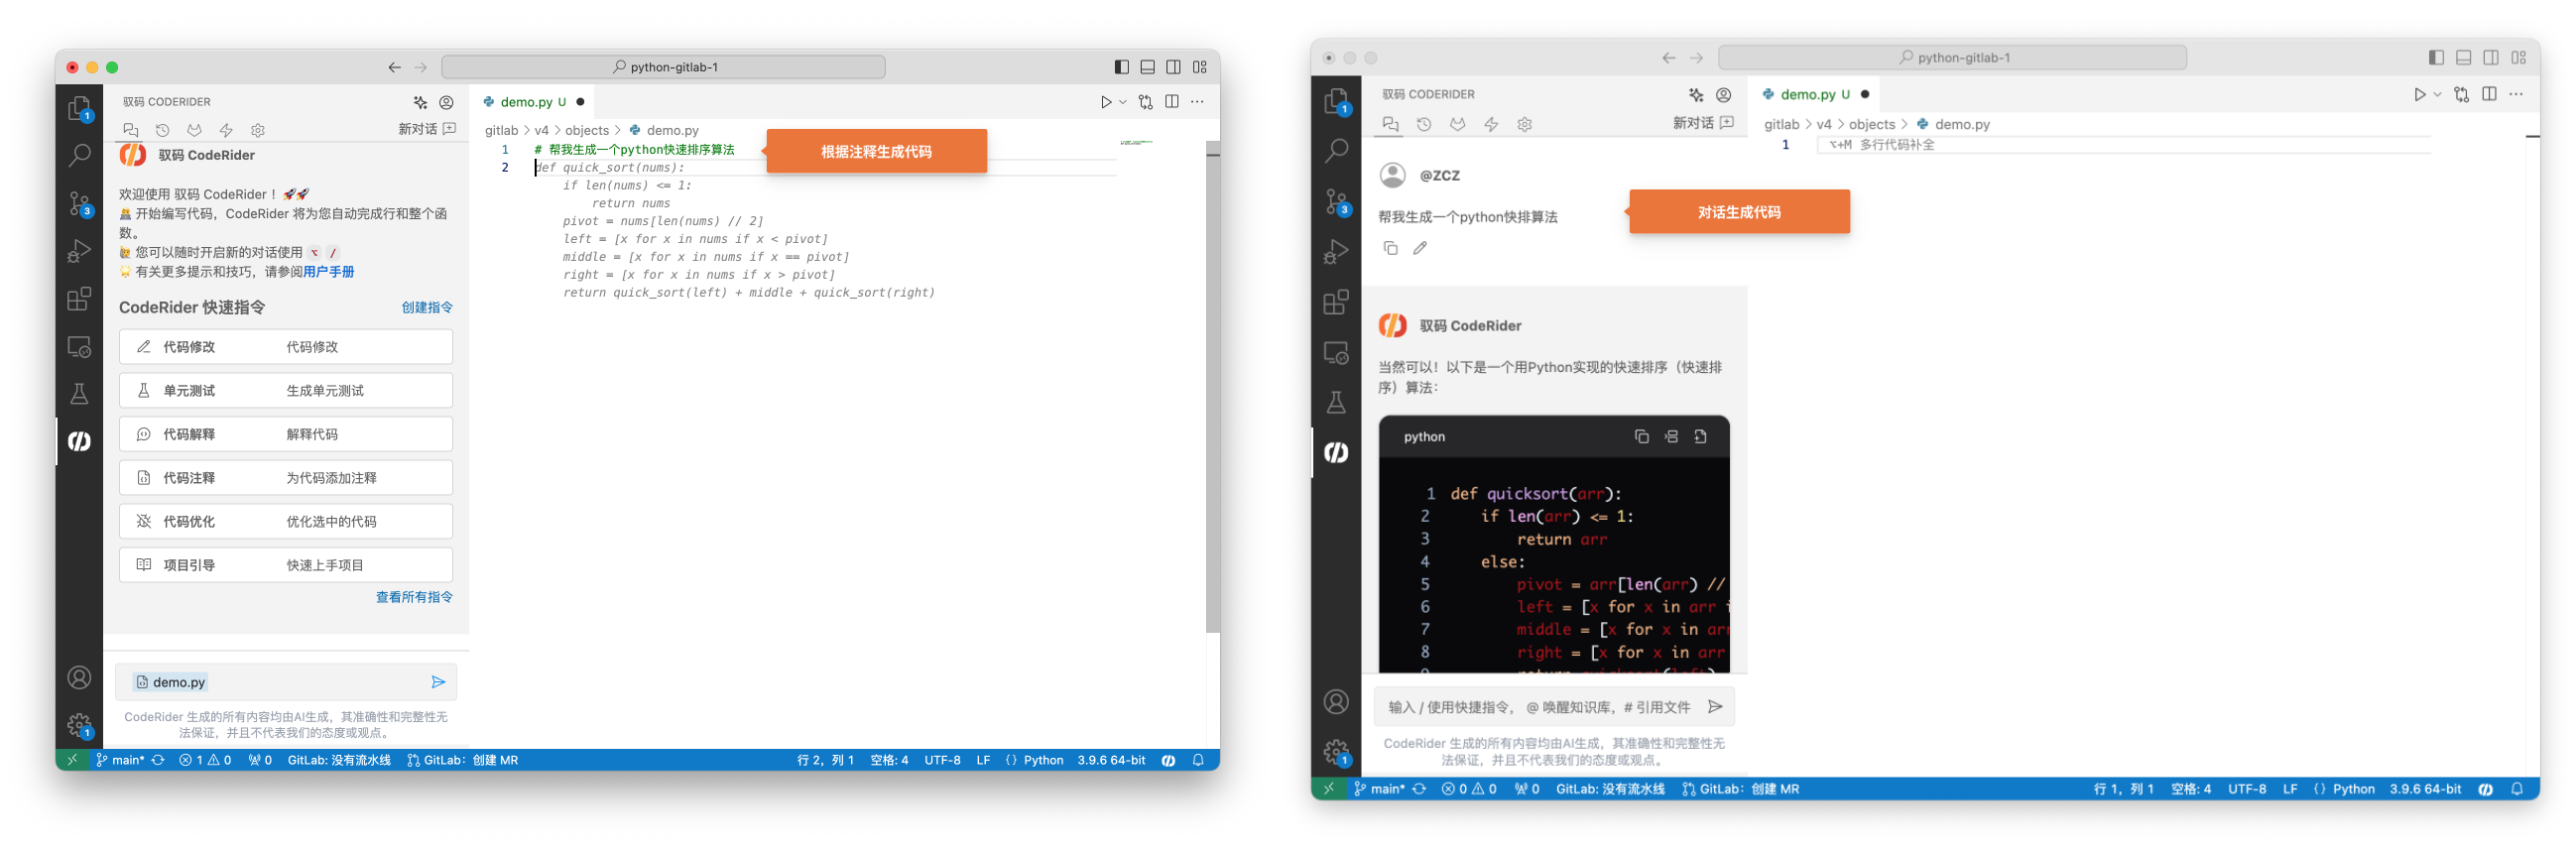Change LF line ending in right status bar
Screen dimensions: 2576x856
(x=2289, y=790)
